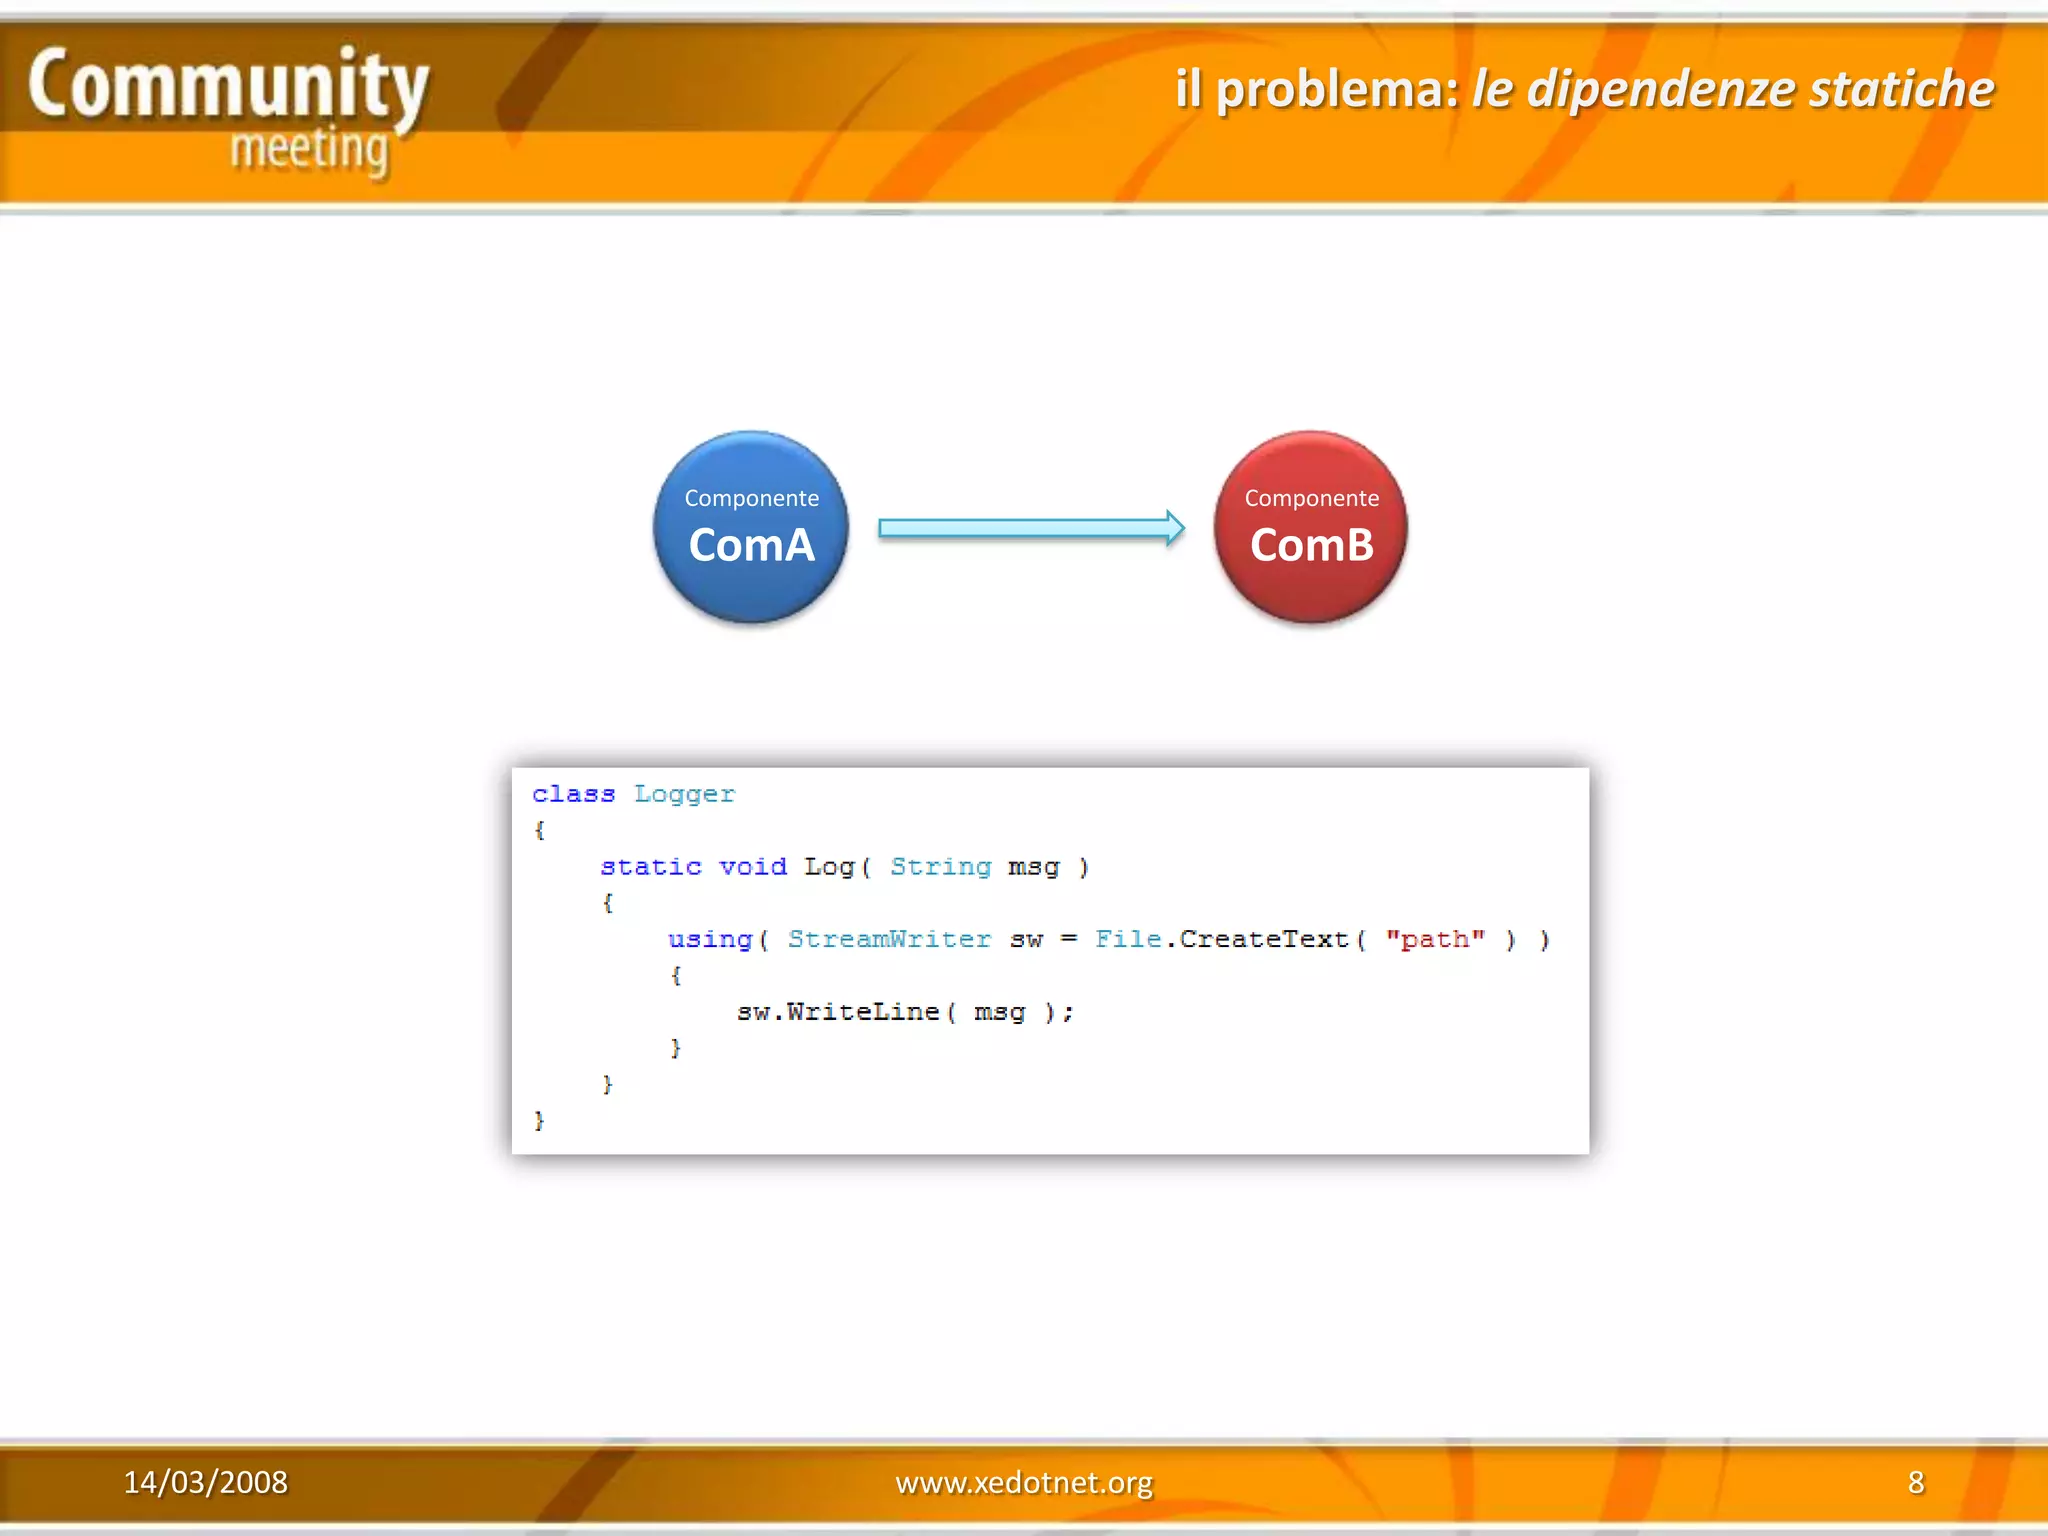The width and height of the screenshot is (2048, 1536).
Task: Open the www.xedotnet.org link
Action: click(x=1024, y=1482)
